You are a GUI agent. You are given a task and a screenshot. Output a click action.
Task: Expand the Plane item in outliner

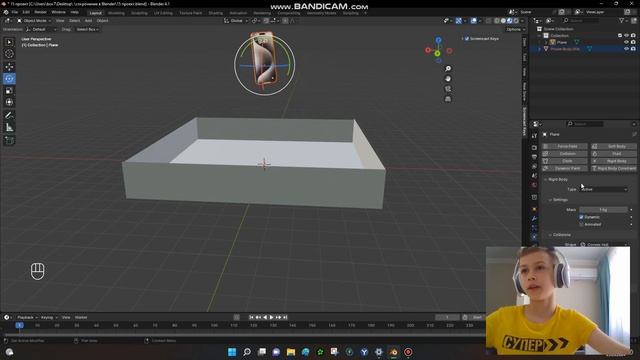(x=546, y=42)
